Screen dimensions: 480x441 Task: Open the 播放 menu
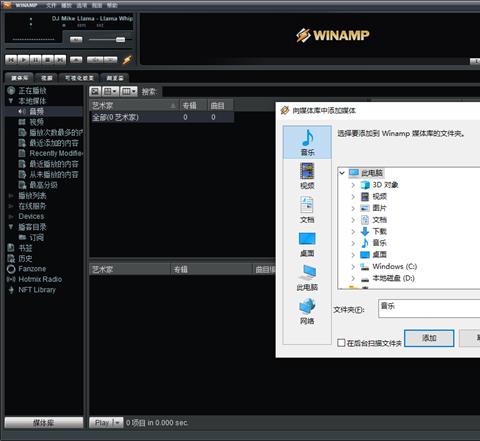click(x=66, y=5)
